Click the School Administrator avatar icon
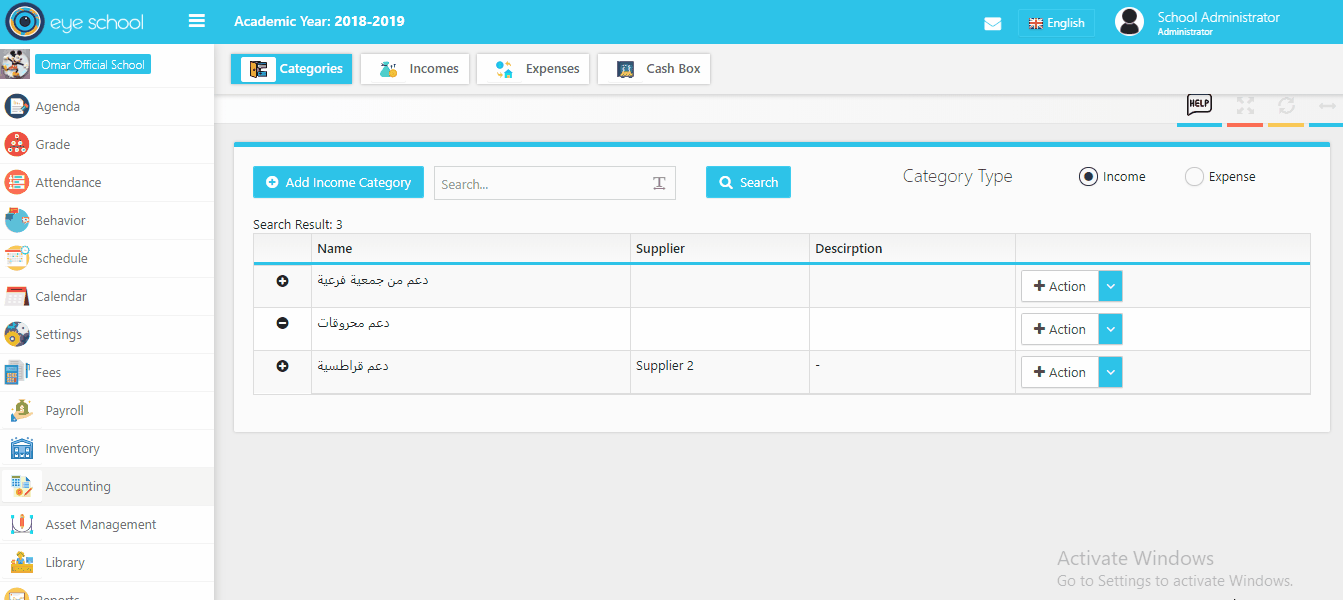1343x600 pixels. tap(1129, 22)
